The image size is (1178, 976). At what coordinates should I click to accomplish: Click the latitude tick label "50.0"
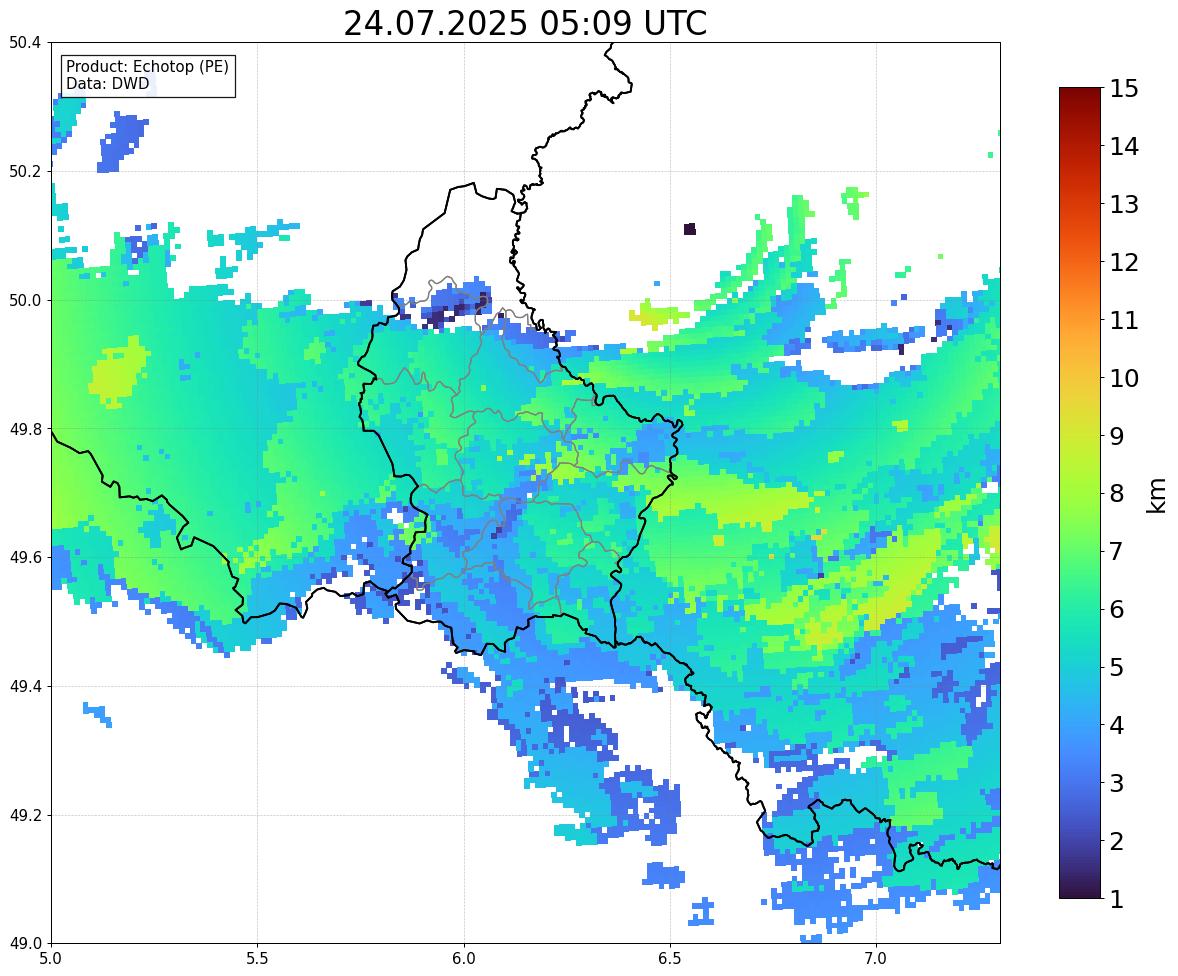(25, 301)
